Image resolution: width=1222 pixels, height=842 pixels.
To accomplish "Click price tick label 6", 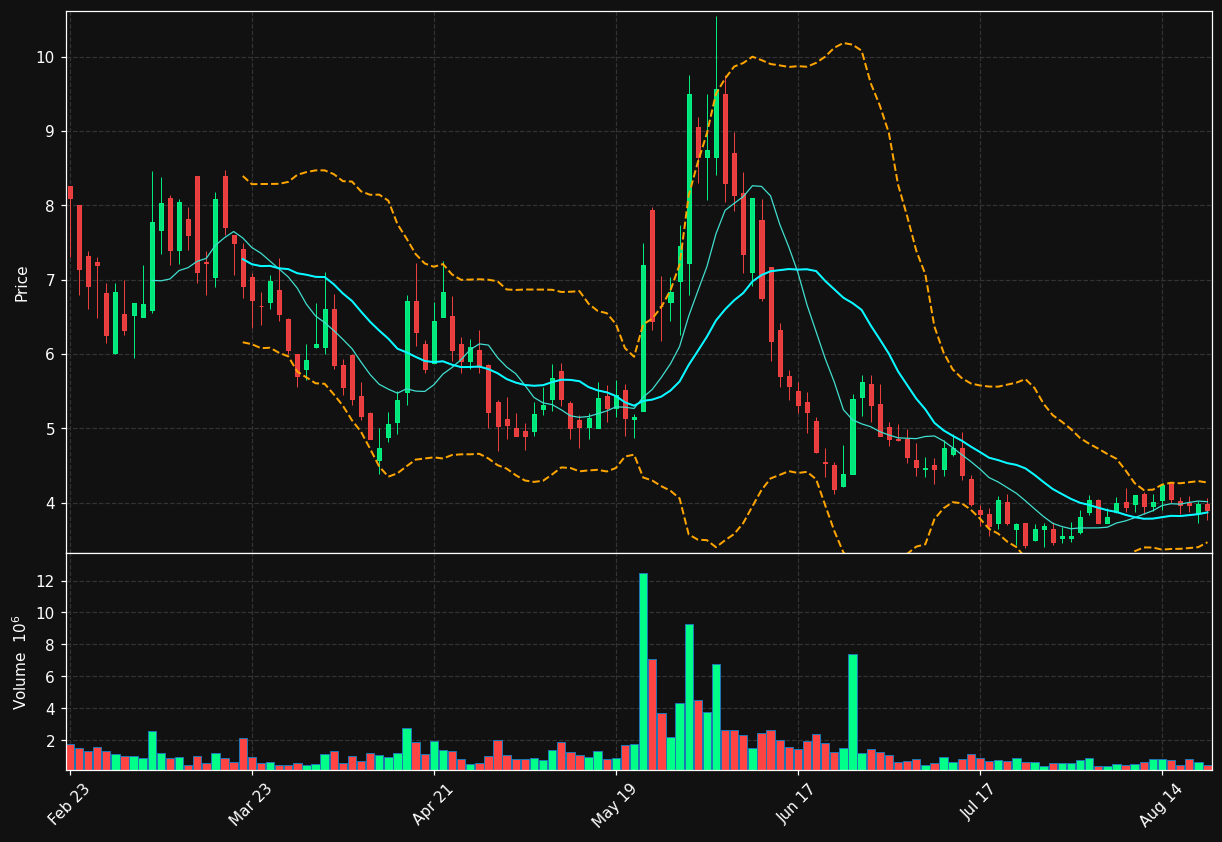I will point(49,355).
